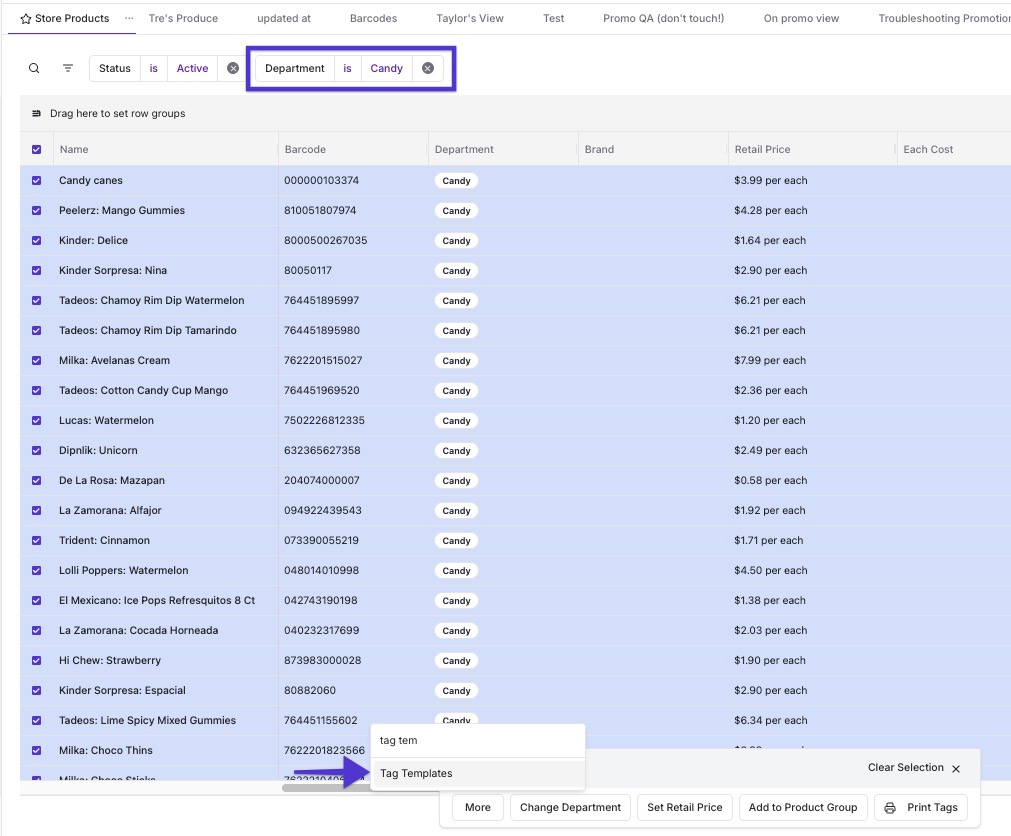The width and height of the screenshot is (1011, 836).
Task: Remove the Department is Candy filter
Action: (427, 68)
